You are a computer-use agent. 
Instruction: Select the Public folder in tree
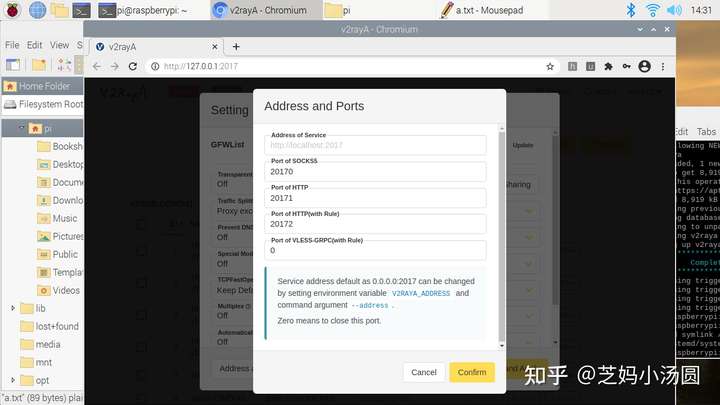57,254
